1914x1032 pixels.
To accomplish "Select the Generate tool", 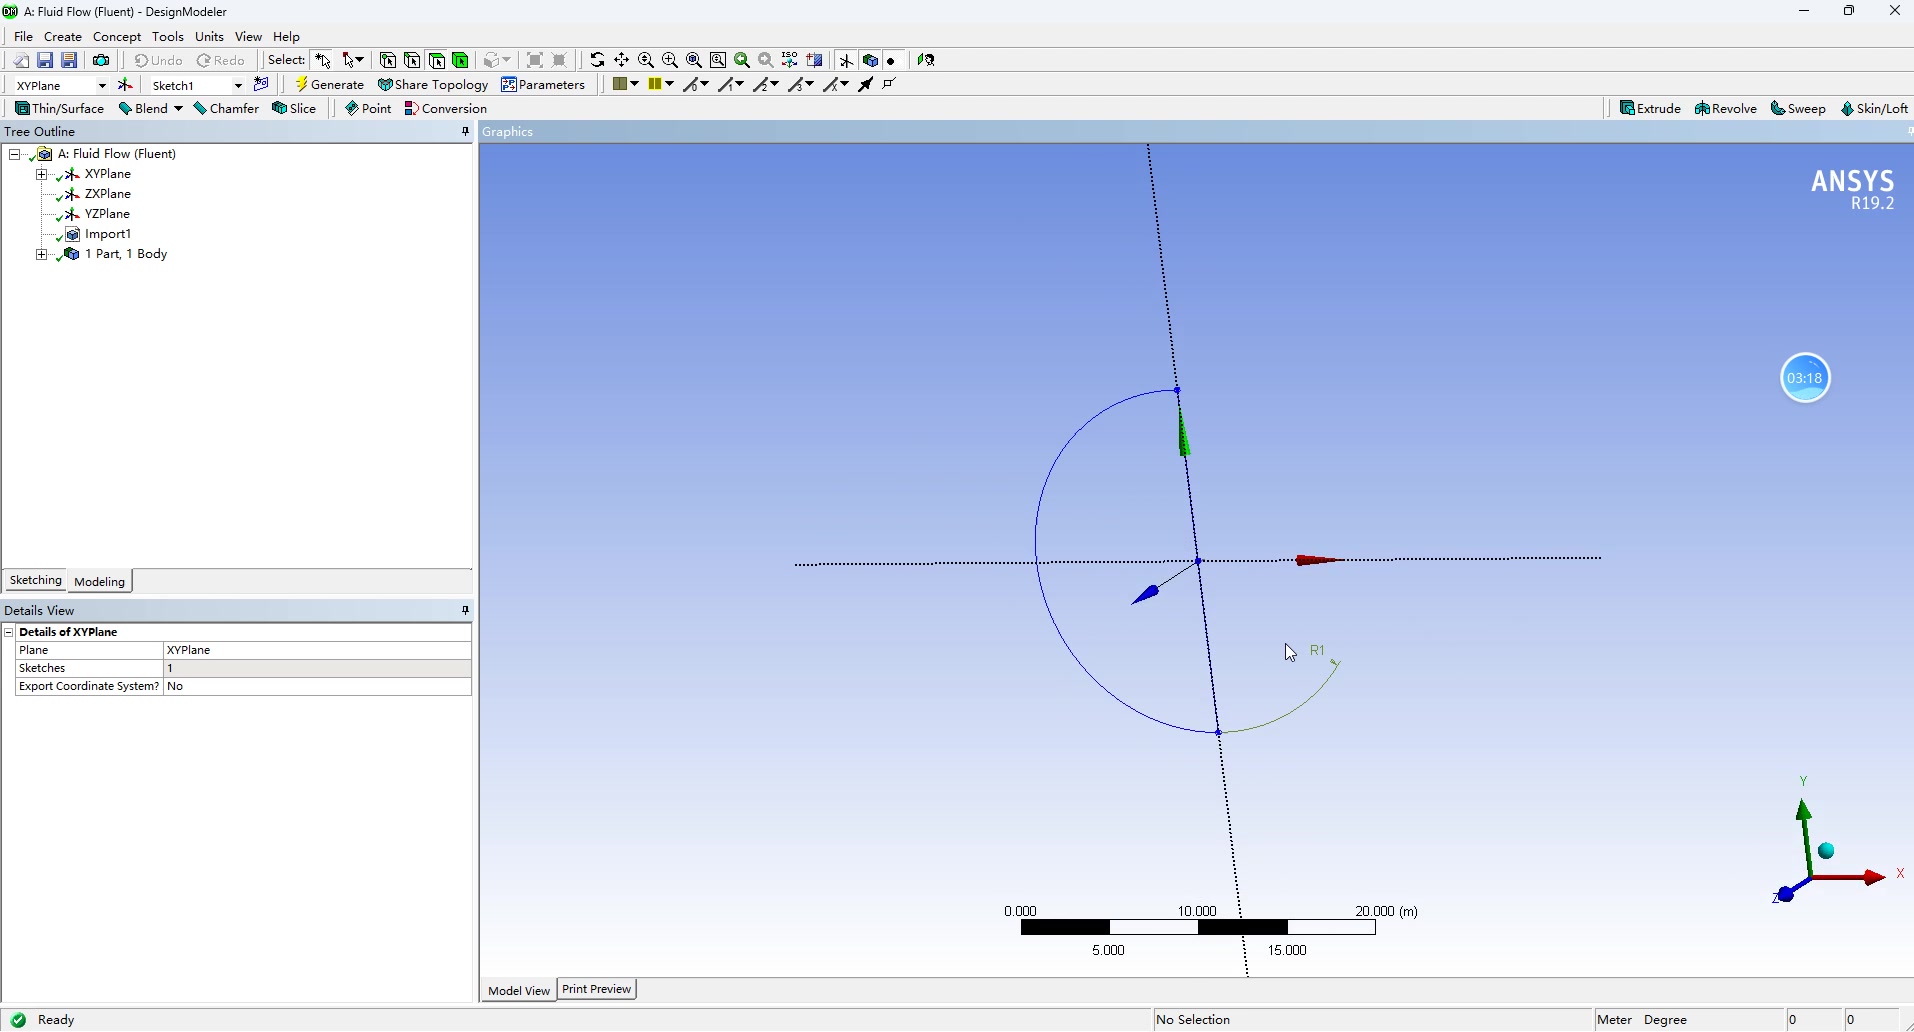I will pos(330,85).
